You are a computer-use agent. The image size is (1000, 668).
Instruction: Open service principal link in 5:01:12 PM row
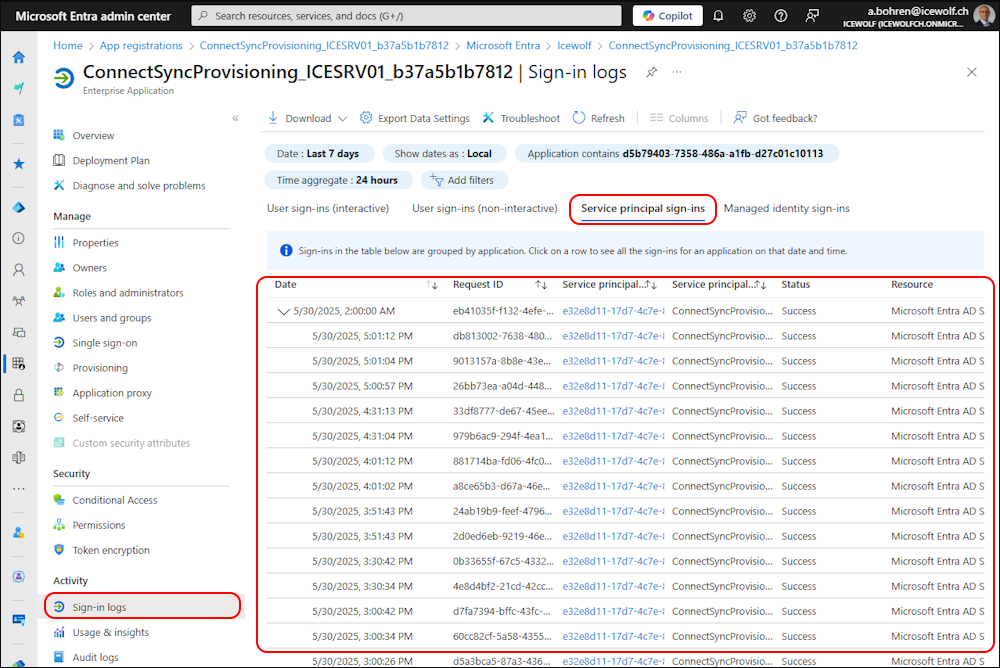click(613, 336)
